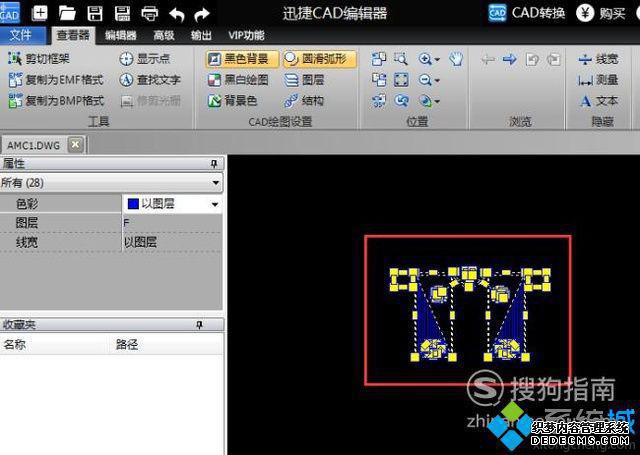The image size is (640, 455).
Task: Click the save-as floppy disk icon
Action: tap(122, 13)
